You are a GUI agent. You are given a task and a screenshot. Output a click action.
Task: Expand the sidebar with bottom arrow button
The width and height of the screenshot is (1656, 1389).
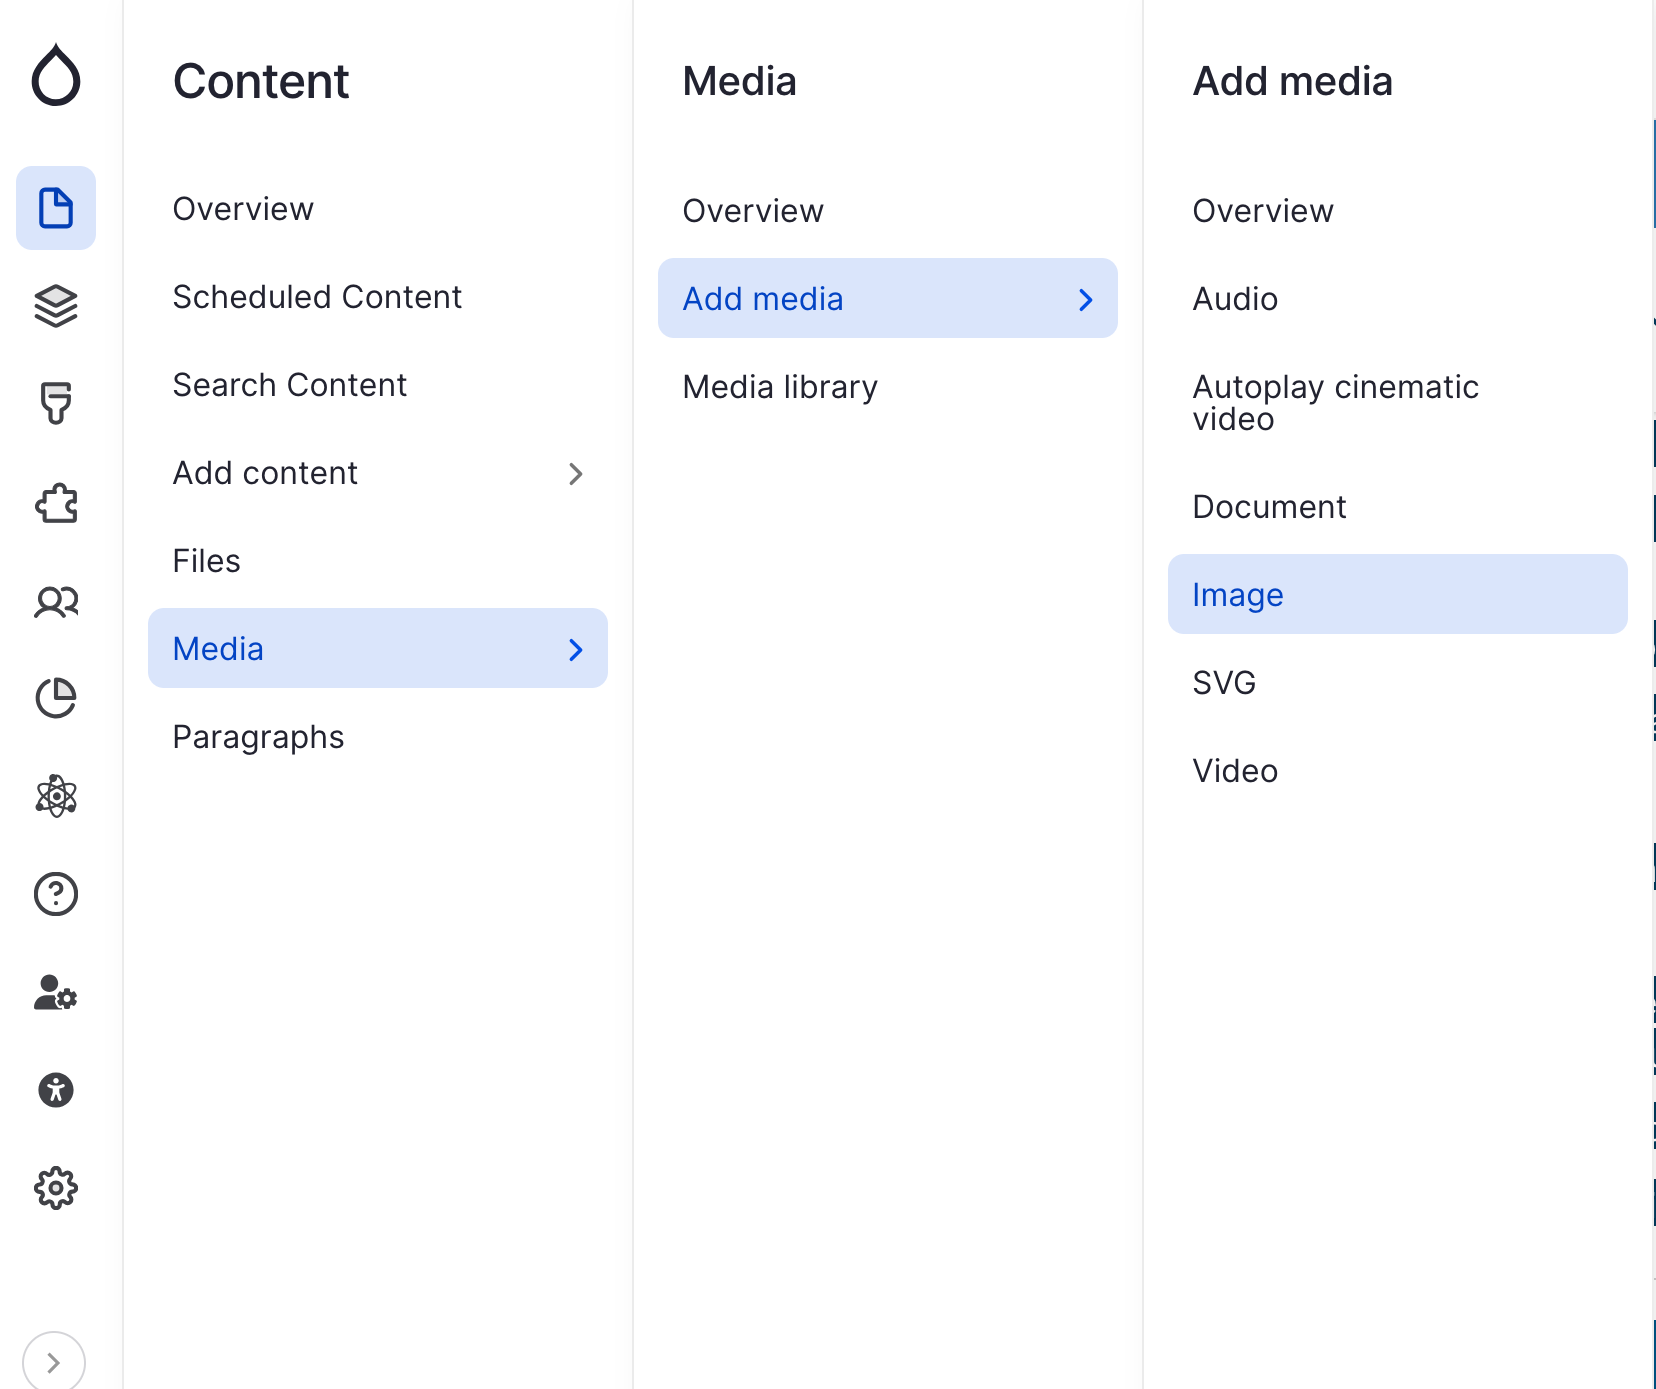pos(54,1362)
